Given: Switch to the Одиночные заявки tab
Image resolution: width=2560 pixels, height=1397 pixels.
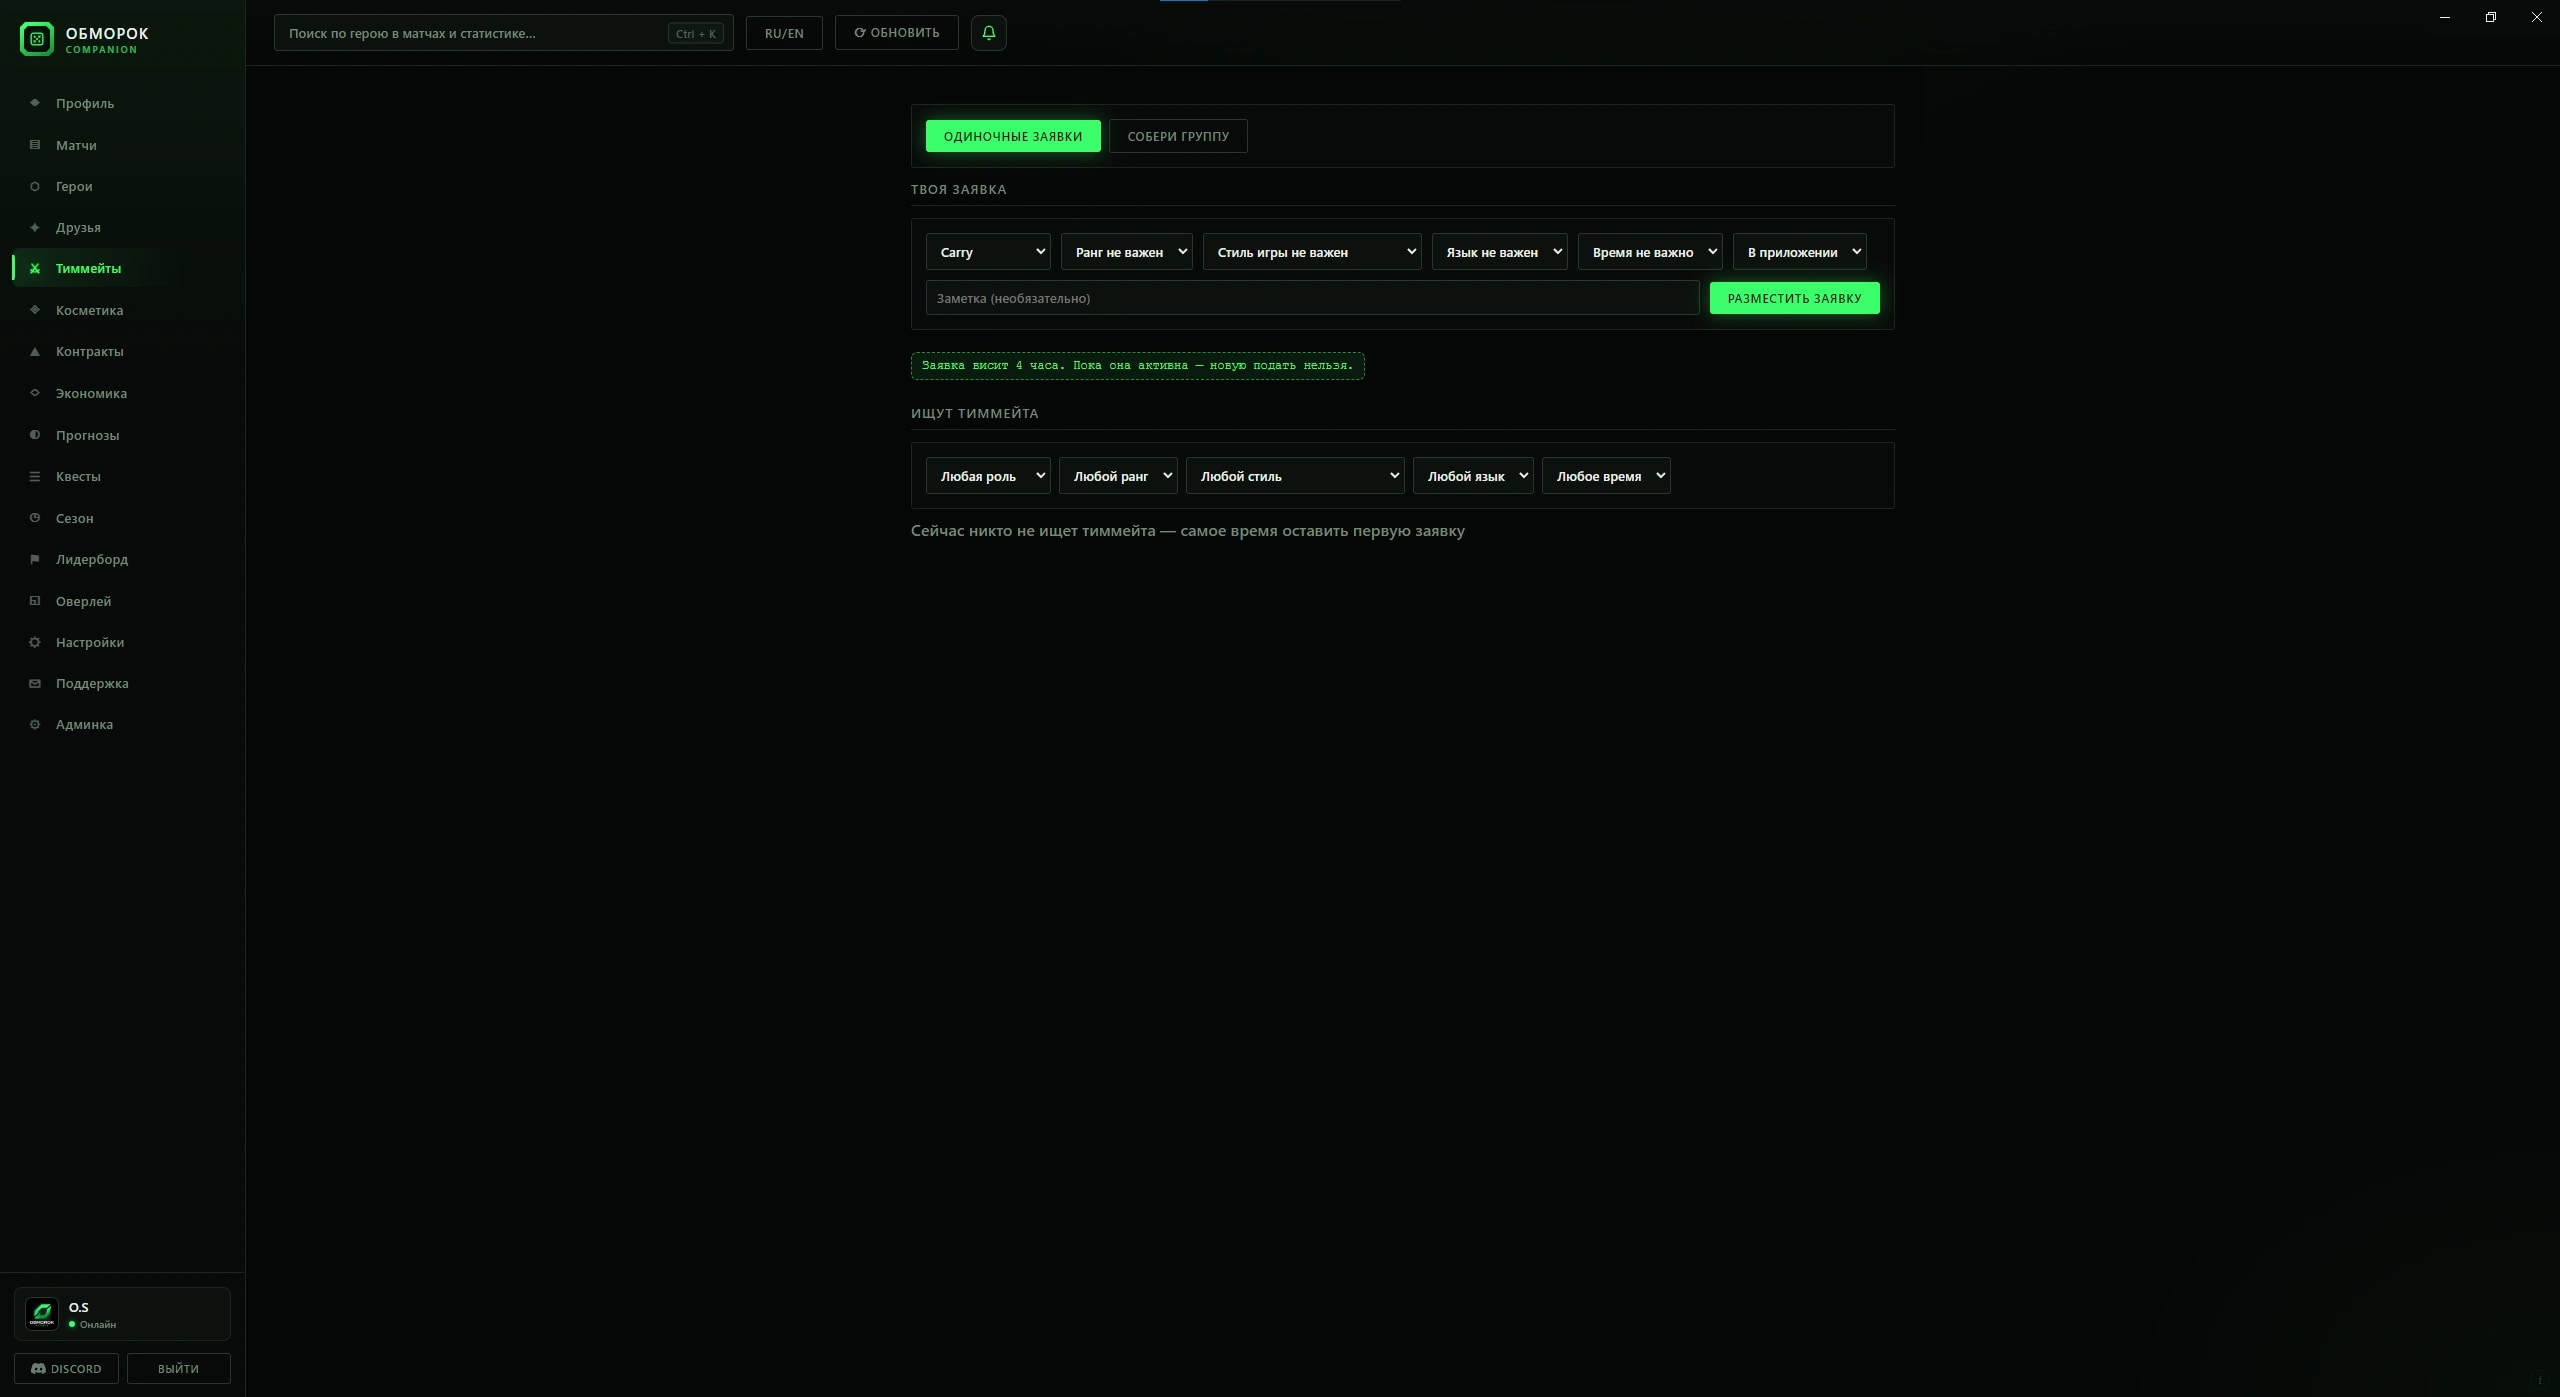Looking at the screenshot, I should tap(1013, 136).
